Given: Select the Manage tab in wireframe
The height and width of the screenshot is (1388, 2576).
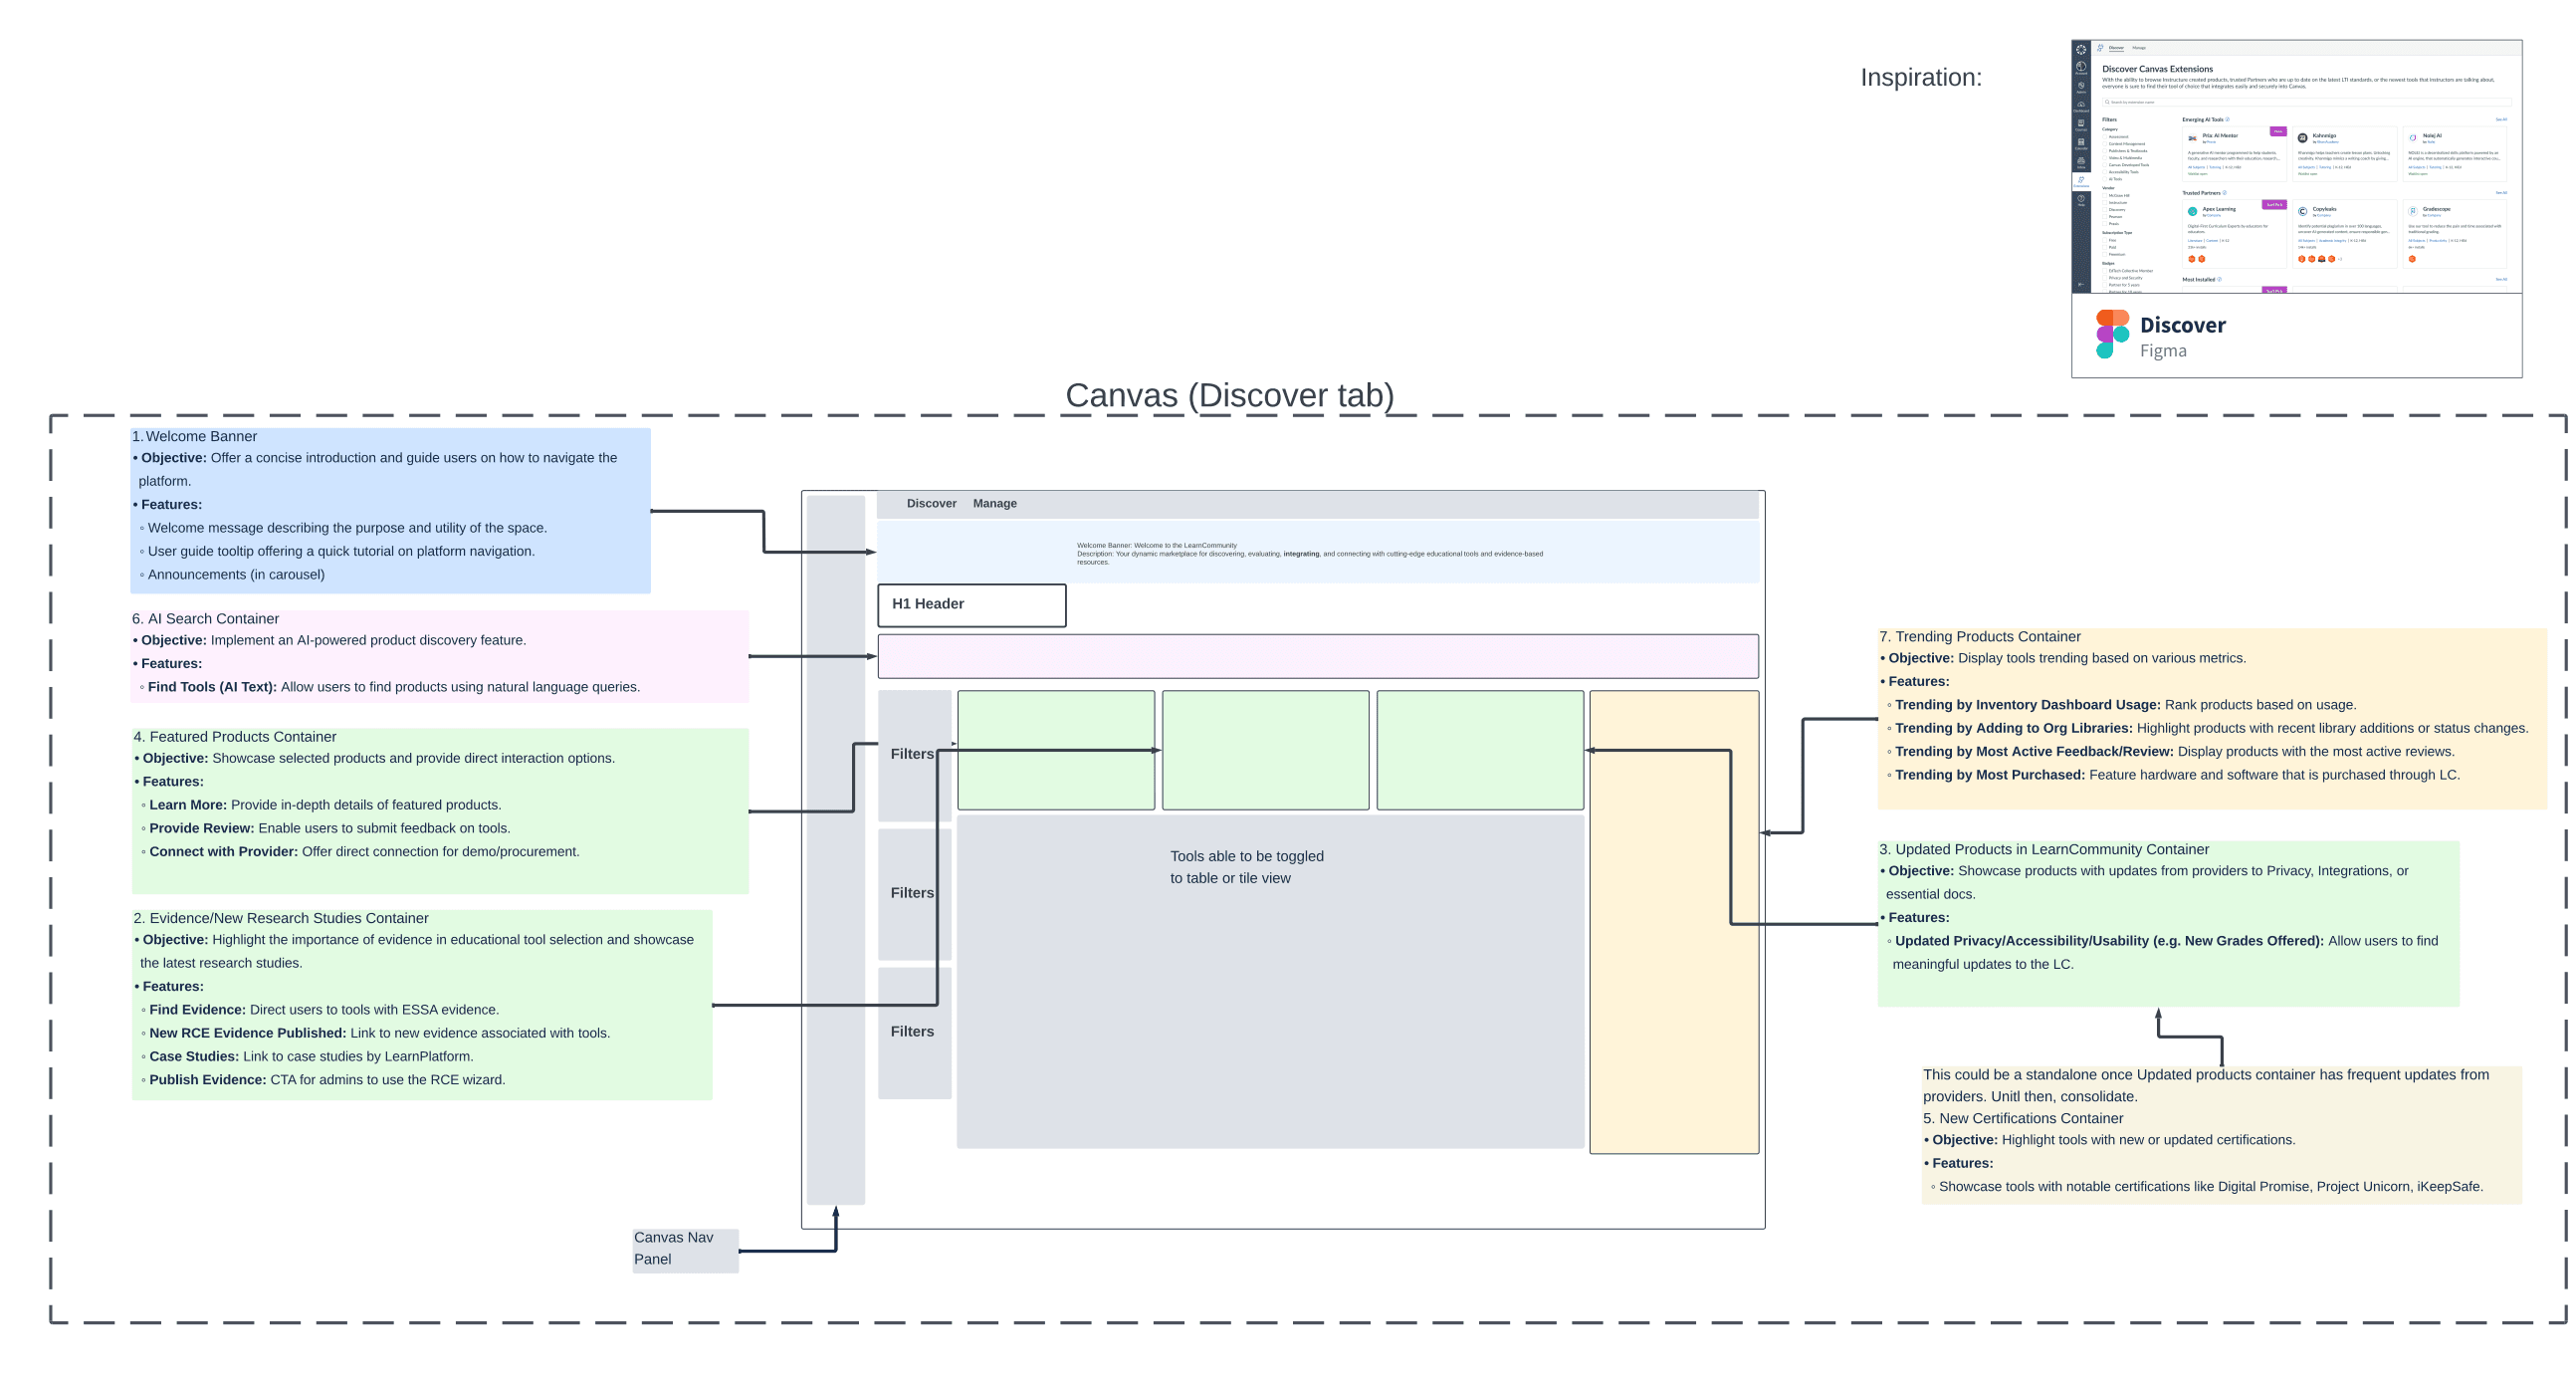Looking at the screenshot, I should [994, 503].
